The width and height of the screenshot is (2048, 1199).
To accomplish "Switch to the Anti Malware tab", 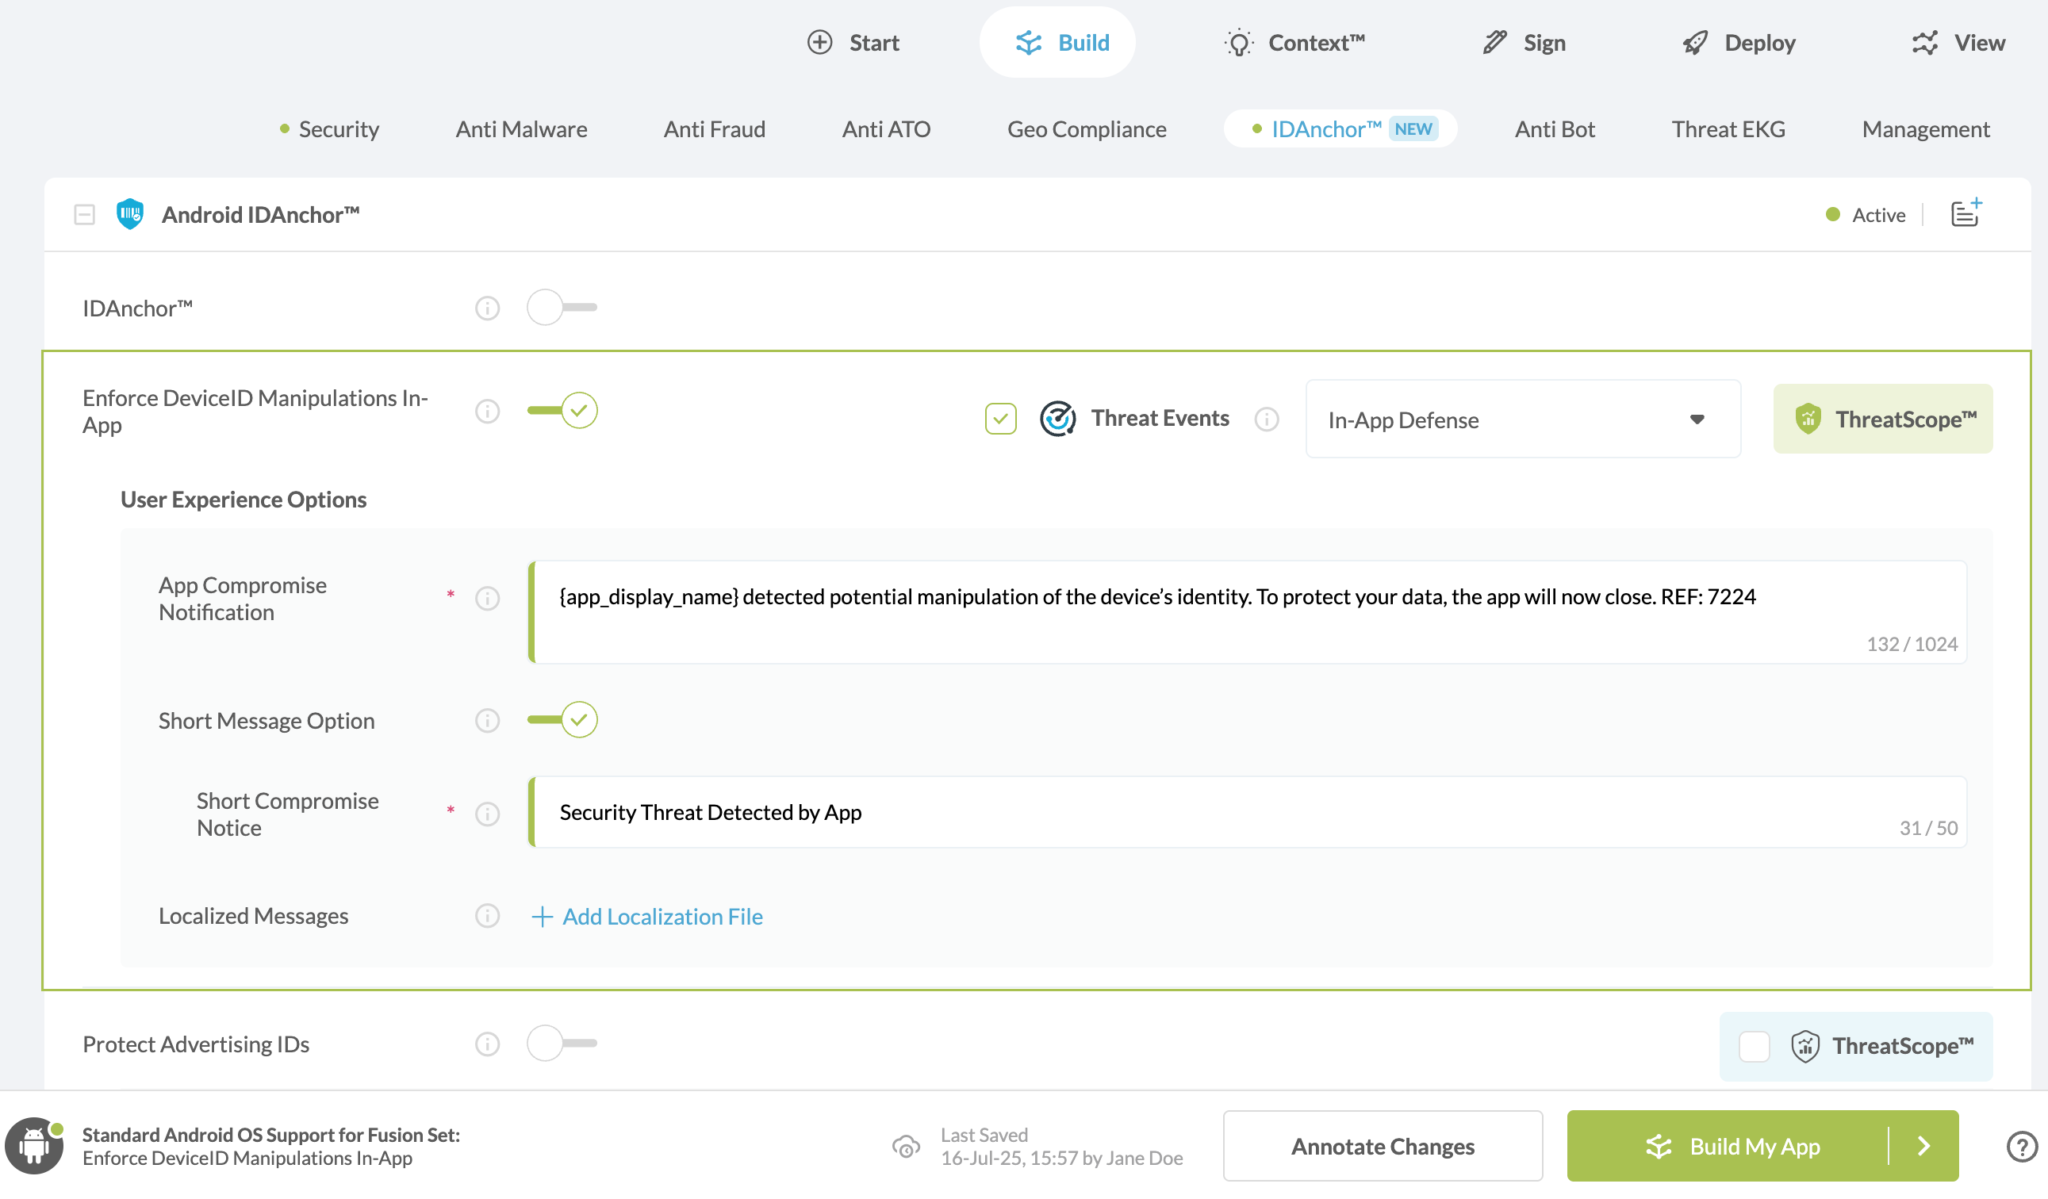I will (521, 129).
